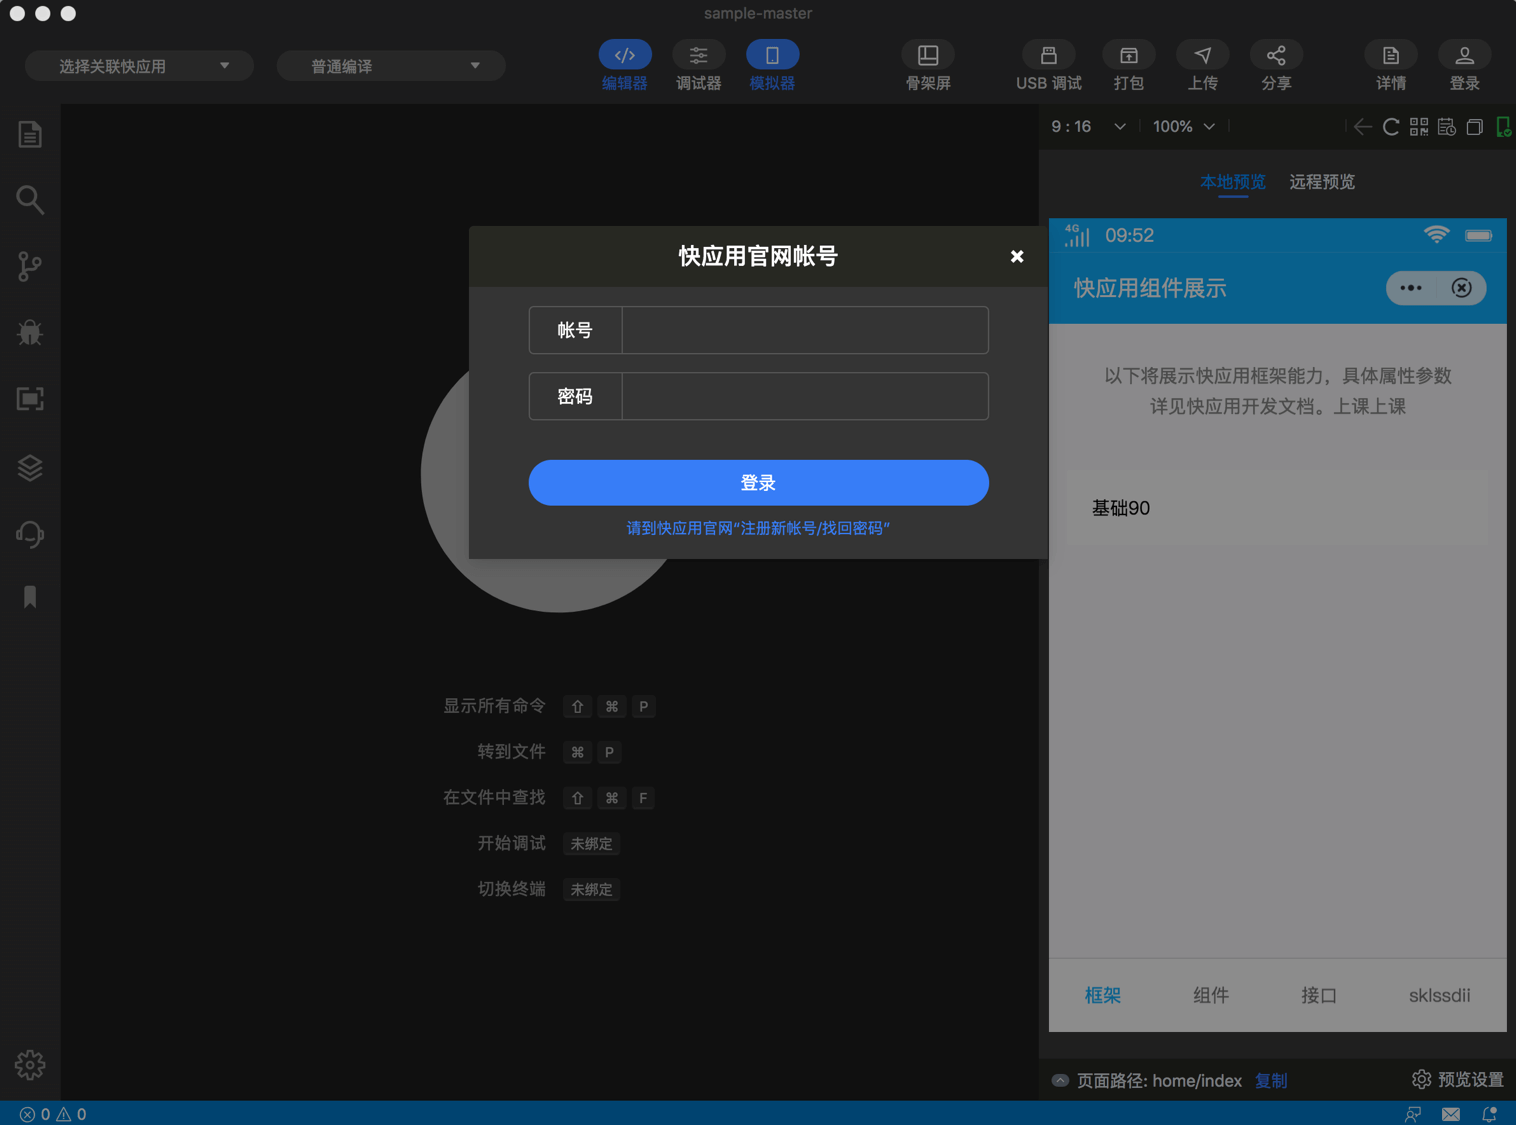Open the settings gear at sidebar bottom
Viewport: 1516px width, 1125px height.
tap(29, 1065)
